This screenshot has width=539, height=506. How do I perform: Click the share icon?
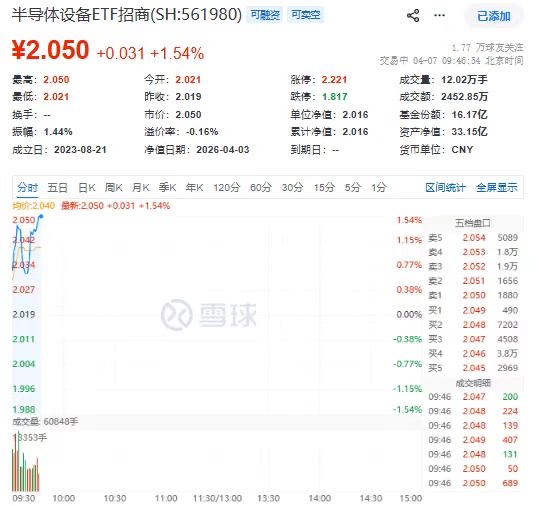point(413,15)
